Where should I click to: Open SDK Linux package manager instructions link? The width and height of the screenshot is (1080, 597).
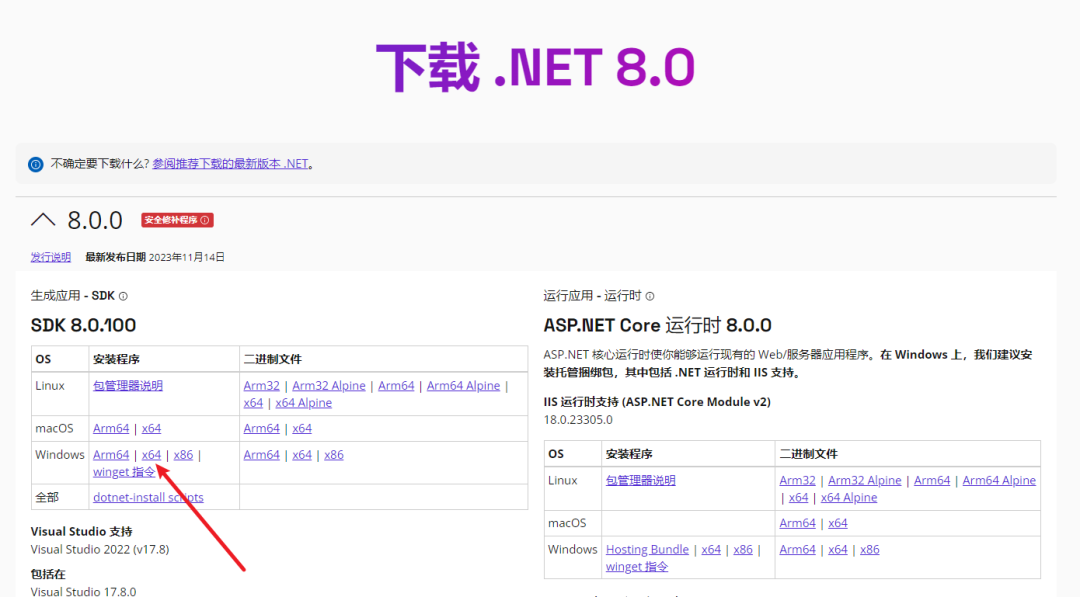tap(127, 386)
